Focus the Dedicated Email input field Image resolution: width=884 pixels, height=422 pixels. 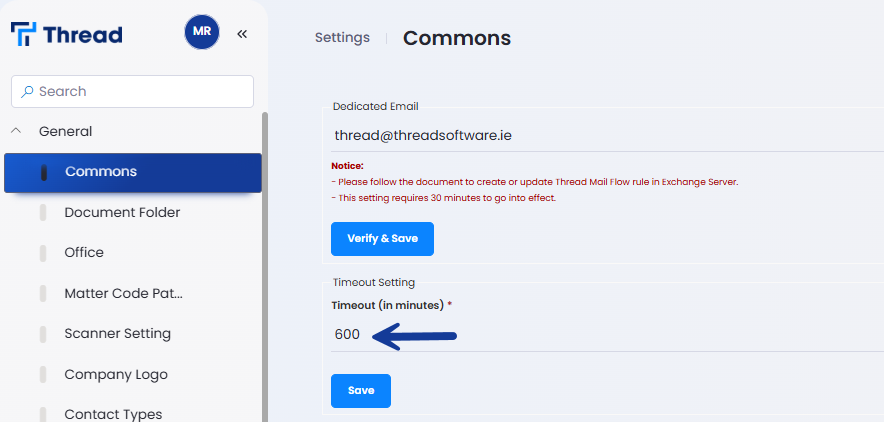607,136
